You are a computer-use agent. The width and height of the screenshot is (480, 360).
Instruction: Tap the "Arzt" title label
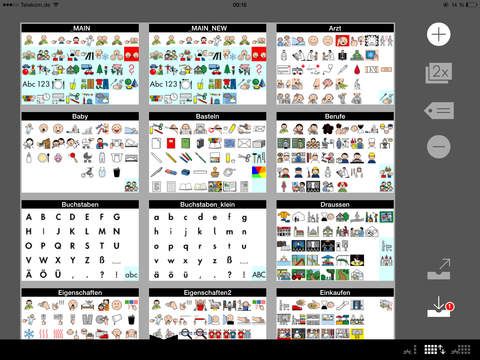(x=335, y=28)
